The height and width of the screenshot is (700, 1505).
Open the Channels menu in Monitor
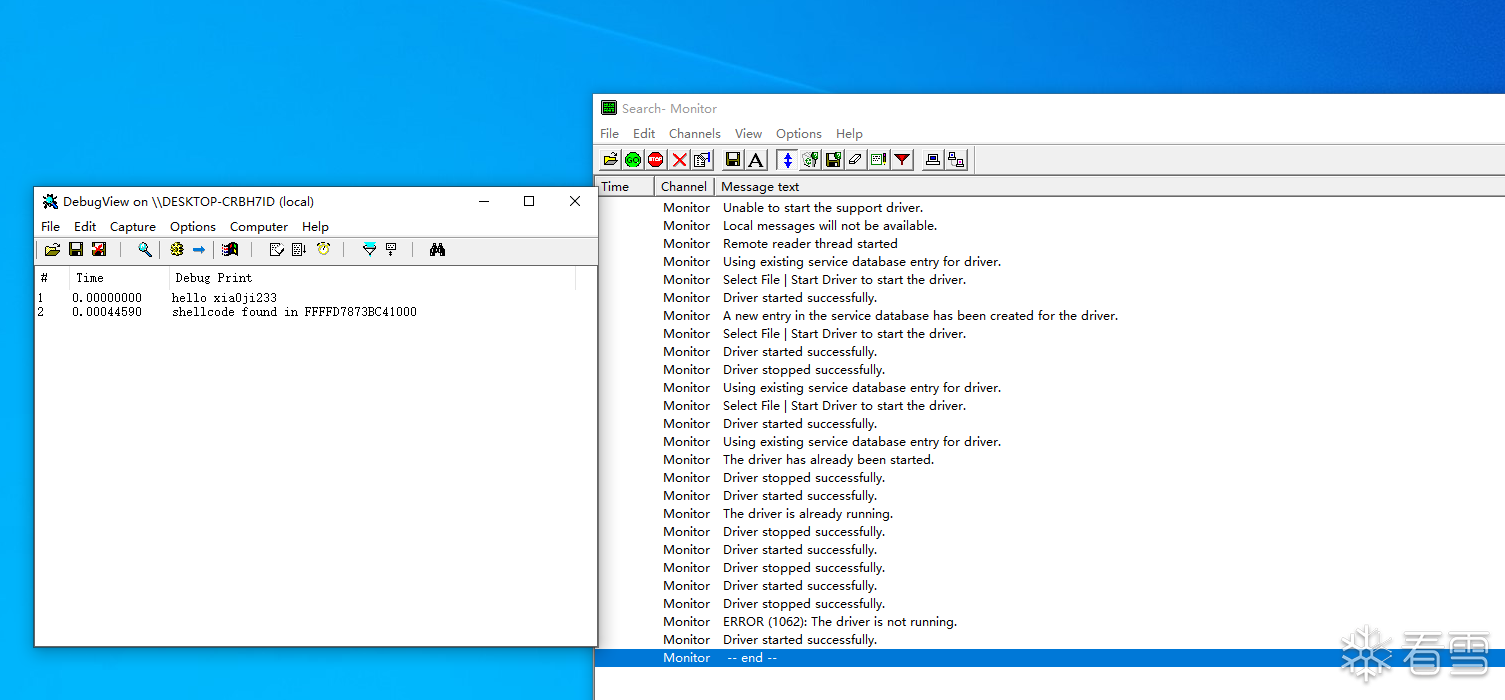[x=694, y=133]
